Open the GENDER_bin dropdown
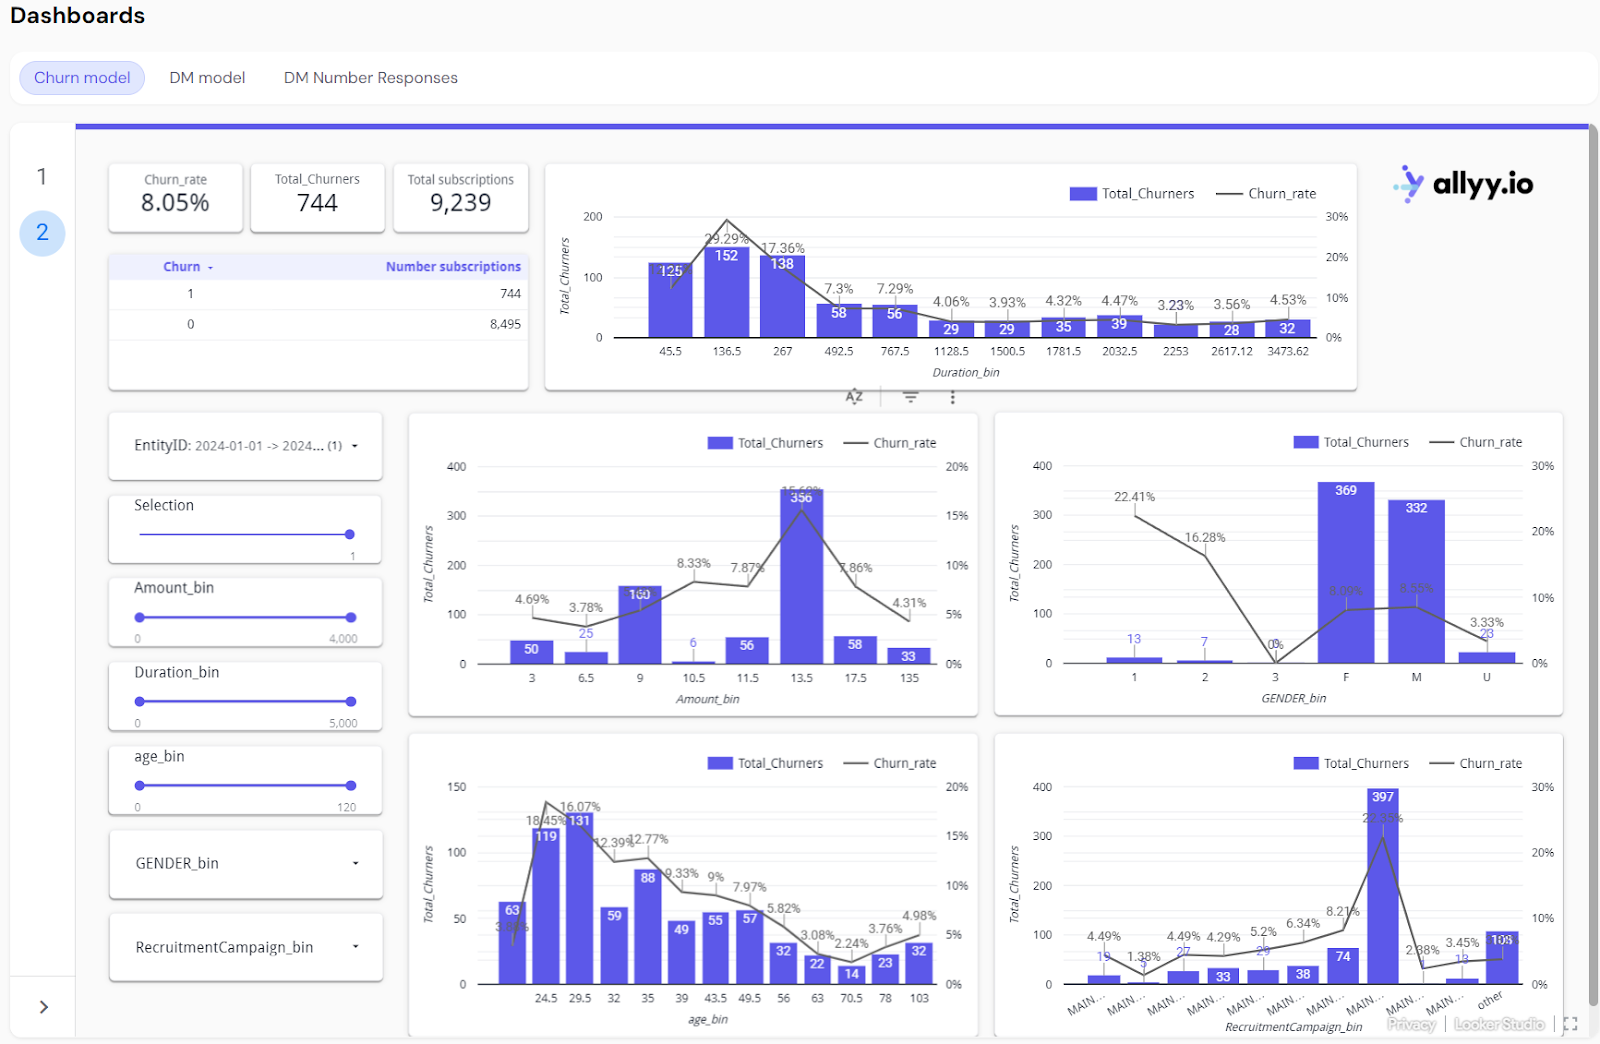Screen dimensions: 1600x1044 coord(245,863)
